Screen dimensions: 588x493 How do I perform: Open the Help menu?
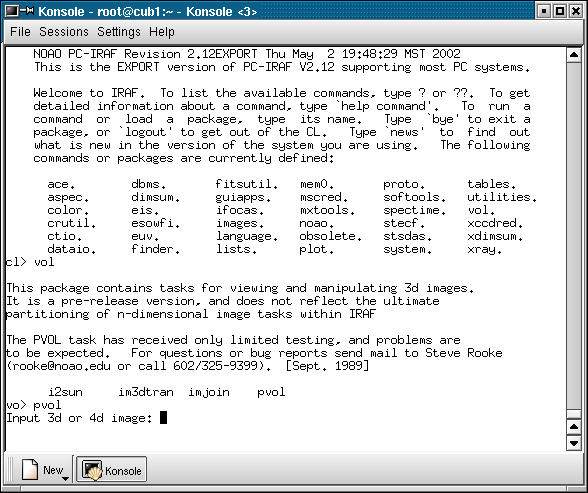(162, 32)
